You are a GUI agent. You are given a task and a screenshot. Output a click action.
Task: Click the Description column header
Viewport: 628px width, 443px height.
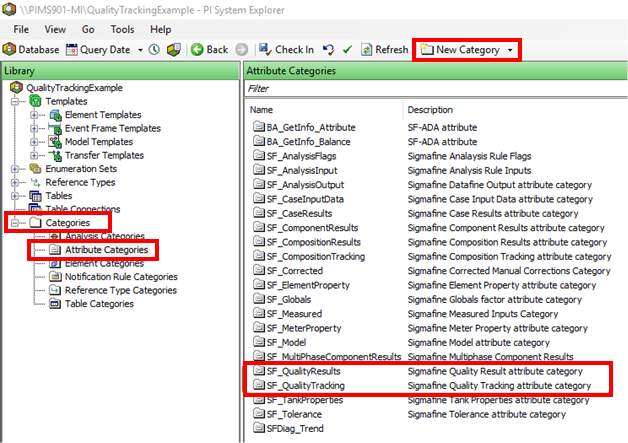pyautogui.click(x=430, y=110)
